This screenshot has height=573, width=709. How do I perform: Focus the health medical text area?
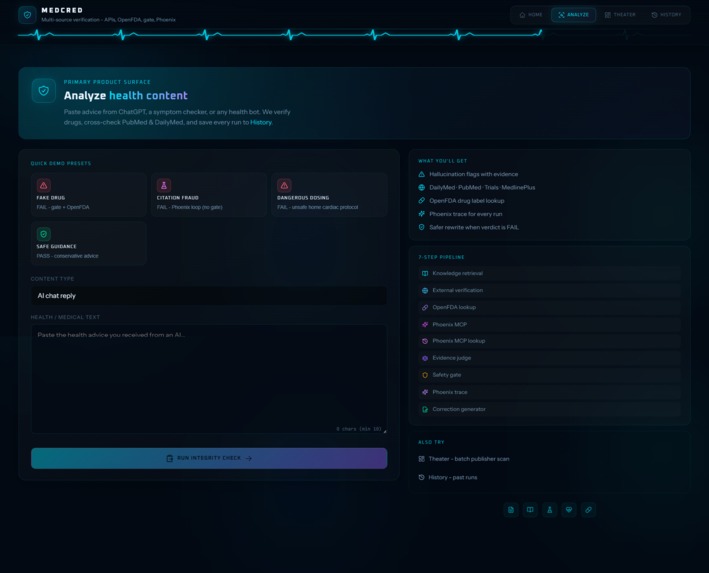click(x=209, y=379)
